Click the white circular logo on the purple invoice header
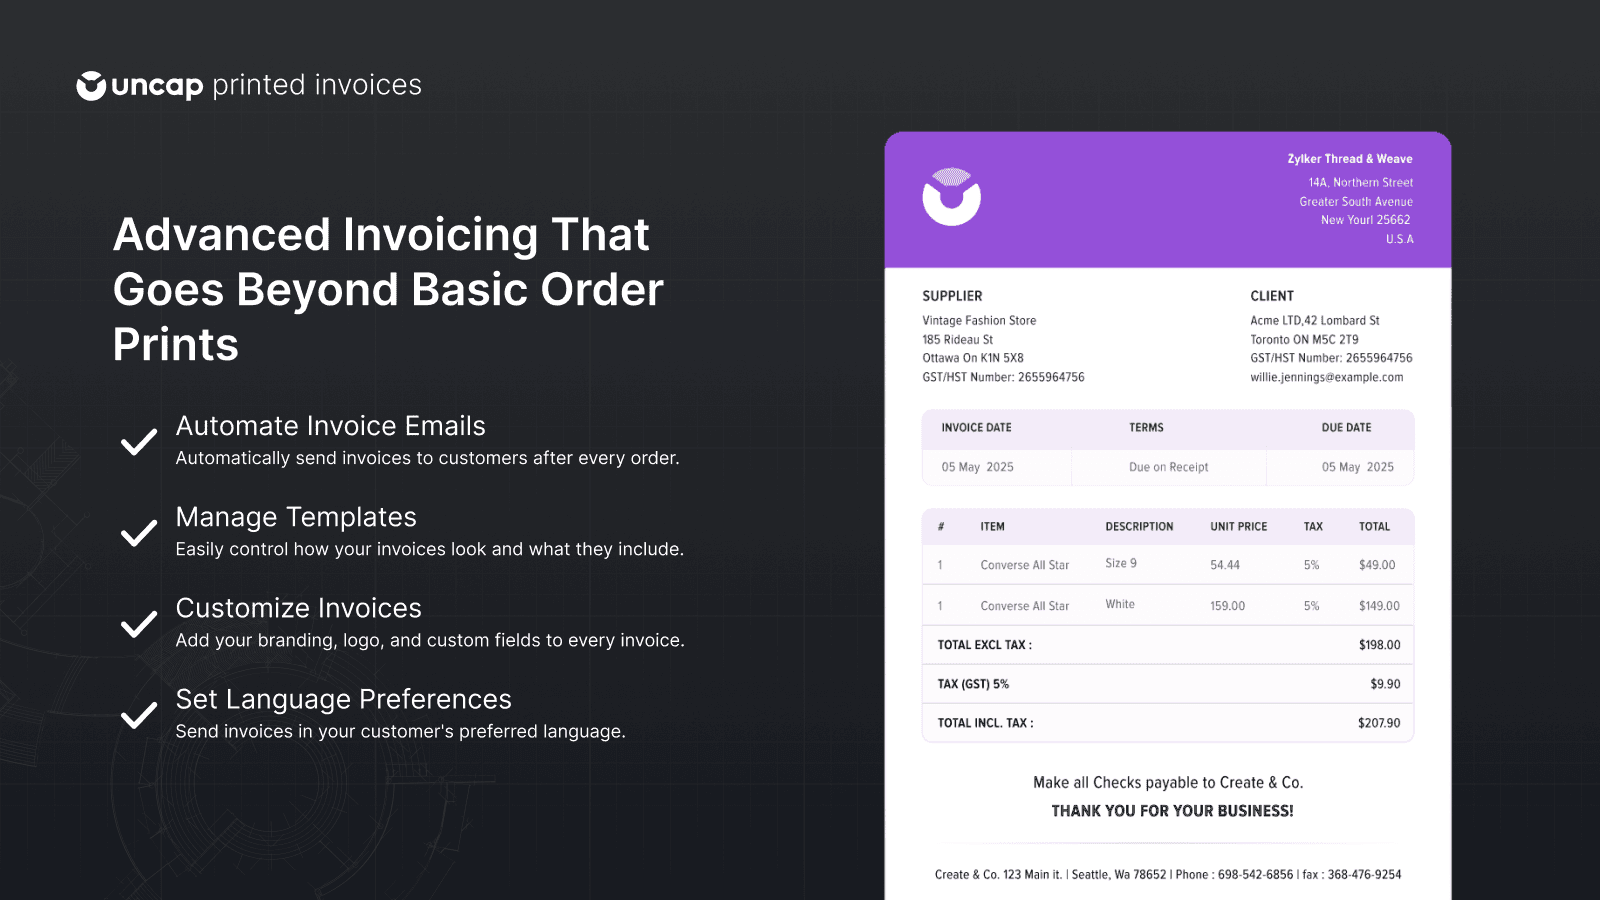This screenshot has height=900, width=1600. coord(951,197)
